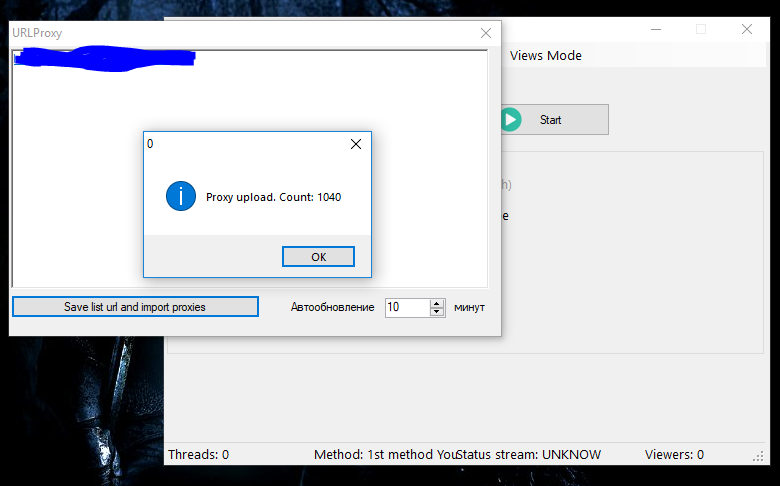This screenshot has width=780, height=486.
Task: Open the Views Mode menu
Action: pos(545,56)
